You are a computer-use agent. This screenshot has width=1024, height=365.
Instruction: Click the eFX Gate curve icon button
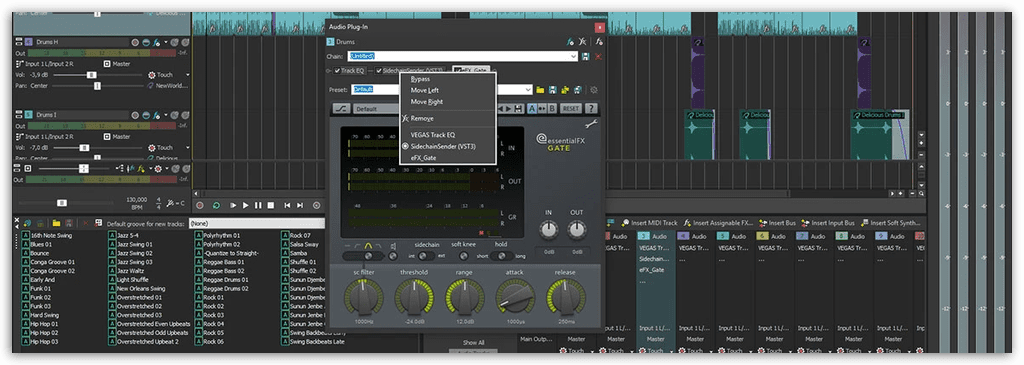point(342,108)
